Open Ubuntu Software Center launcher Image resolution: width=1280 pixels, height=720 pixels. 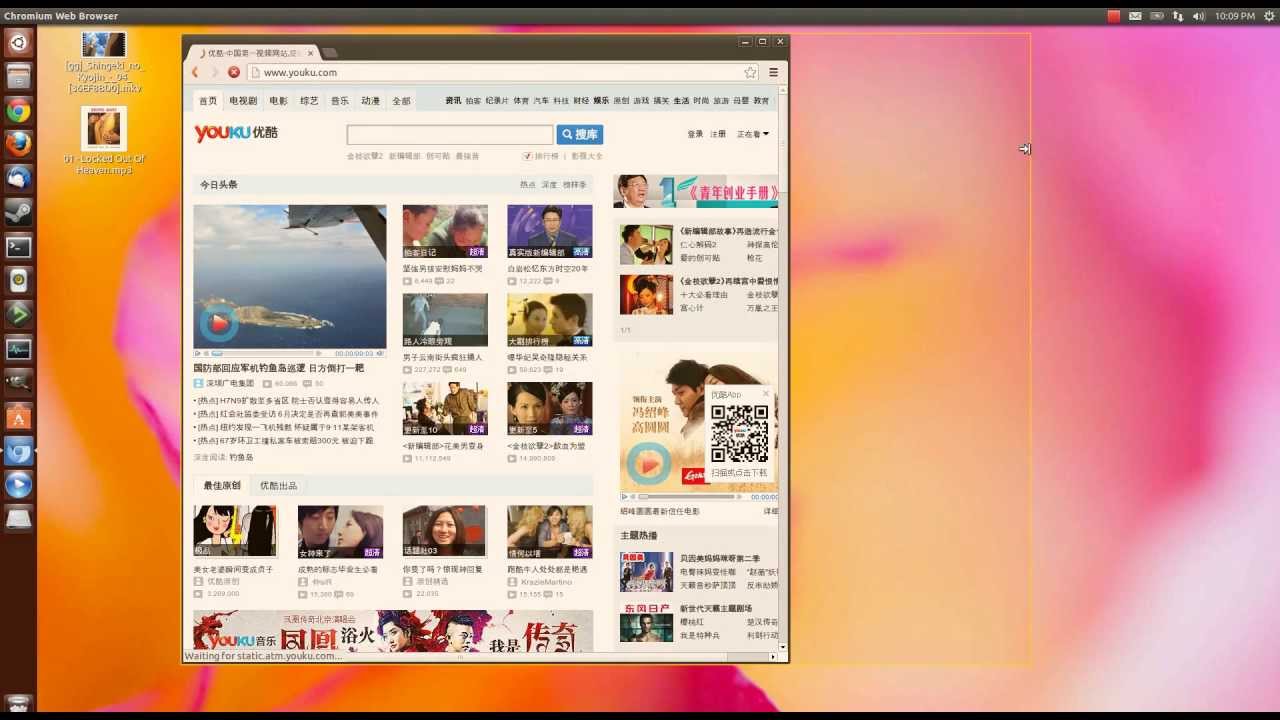click(x=18, y=417)
